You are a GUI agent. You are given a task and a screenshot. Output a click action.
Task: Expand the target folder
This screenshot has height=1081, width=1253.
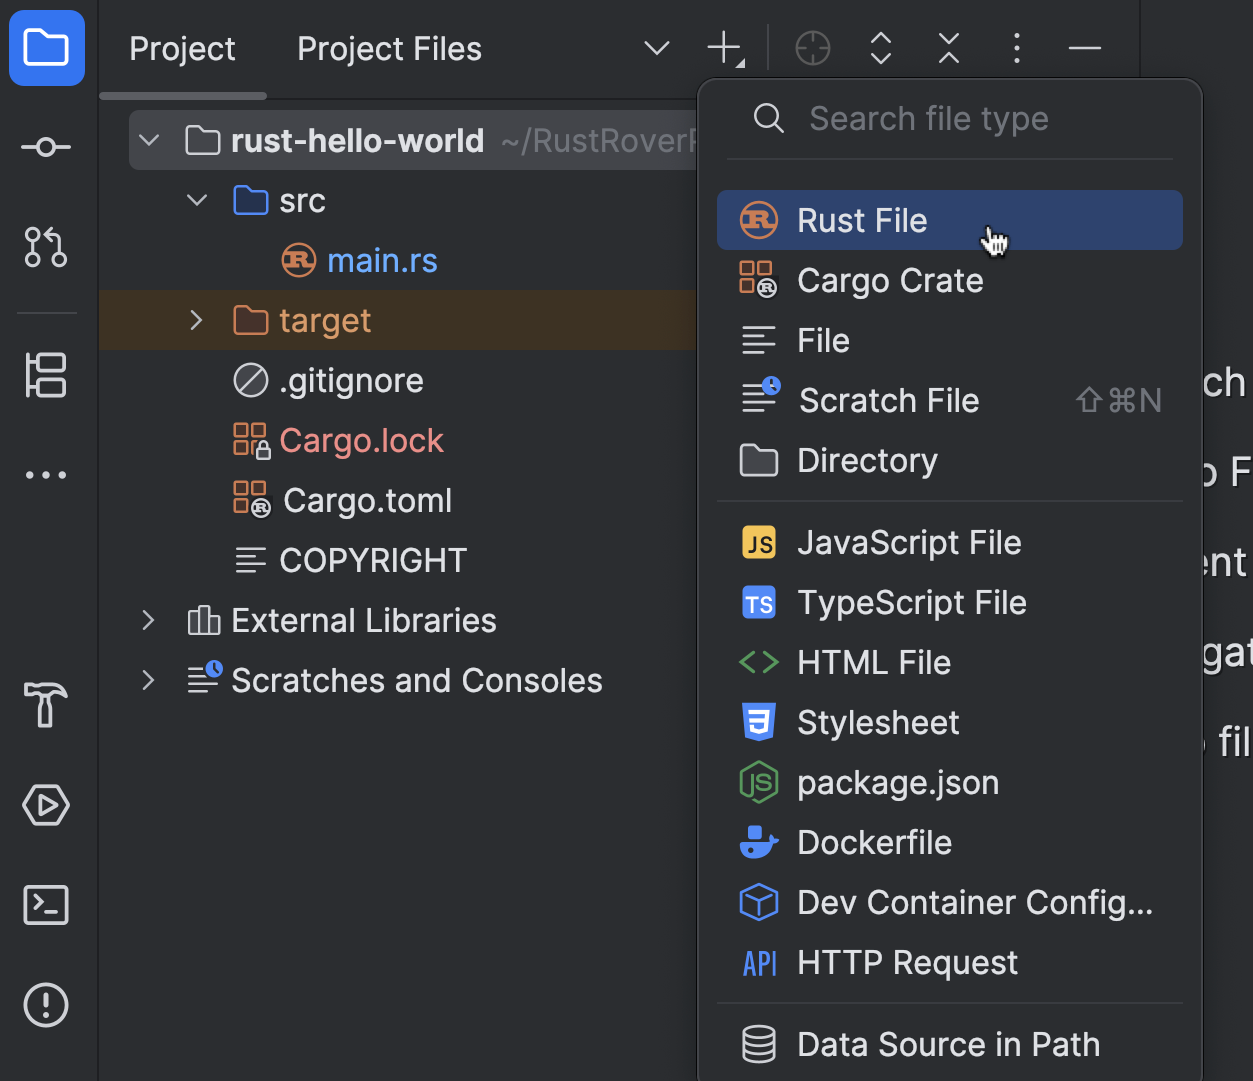pos(197,321)
